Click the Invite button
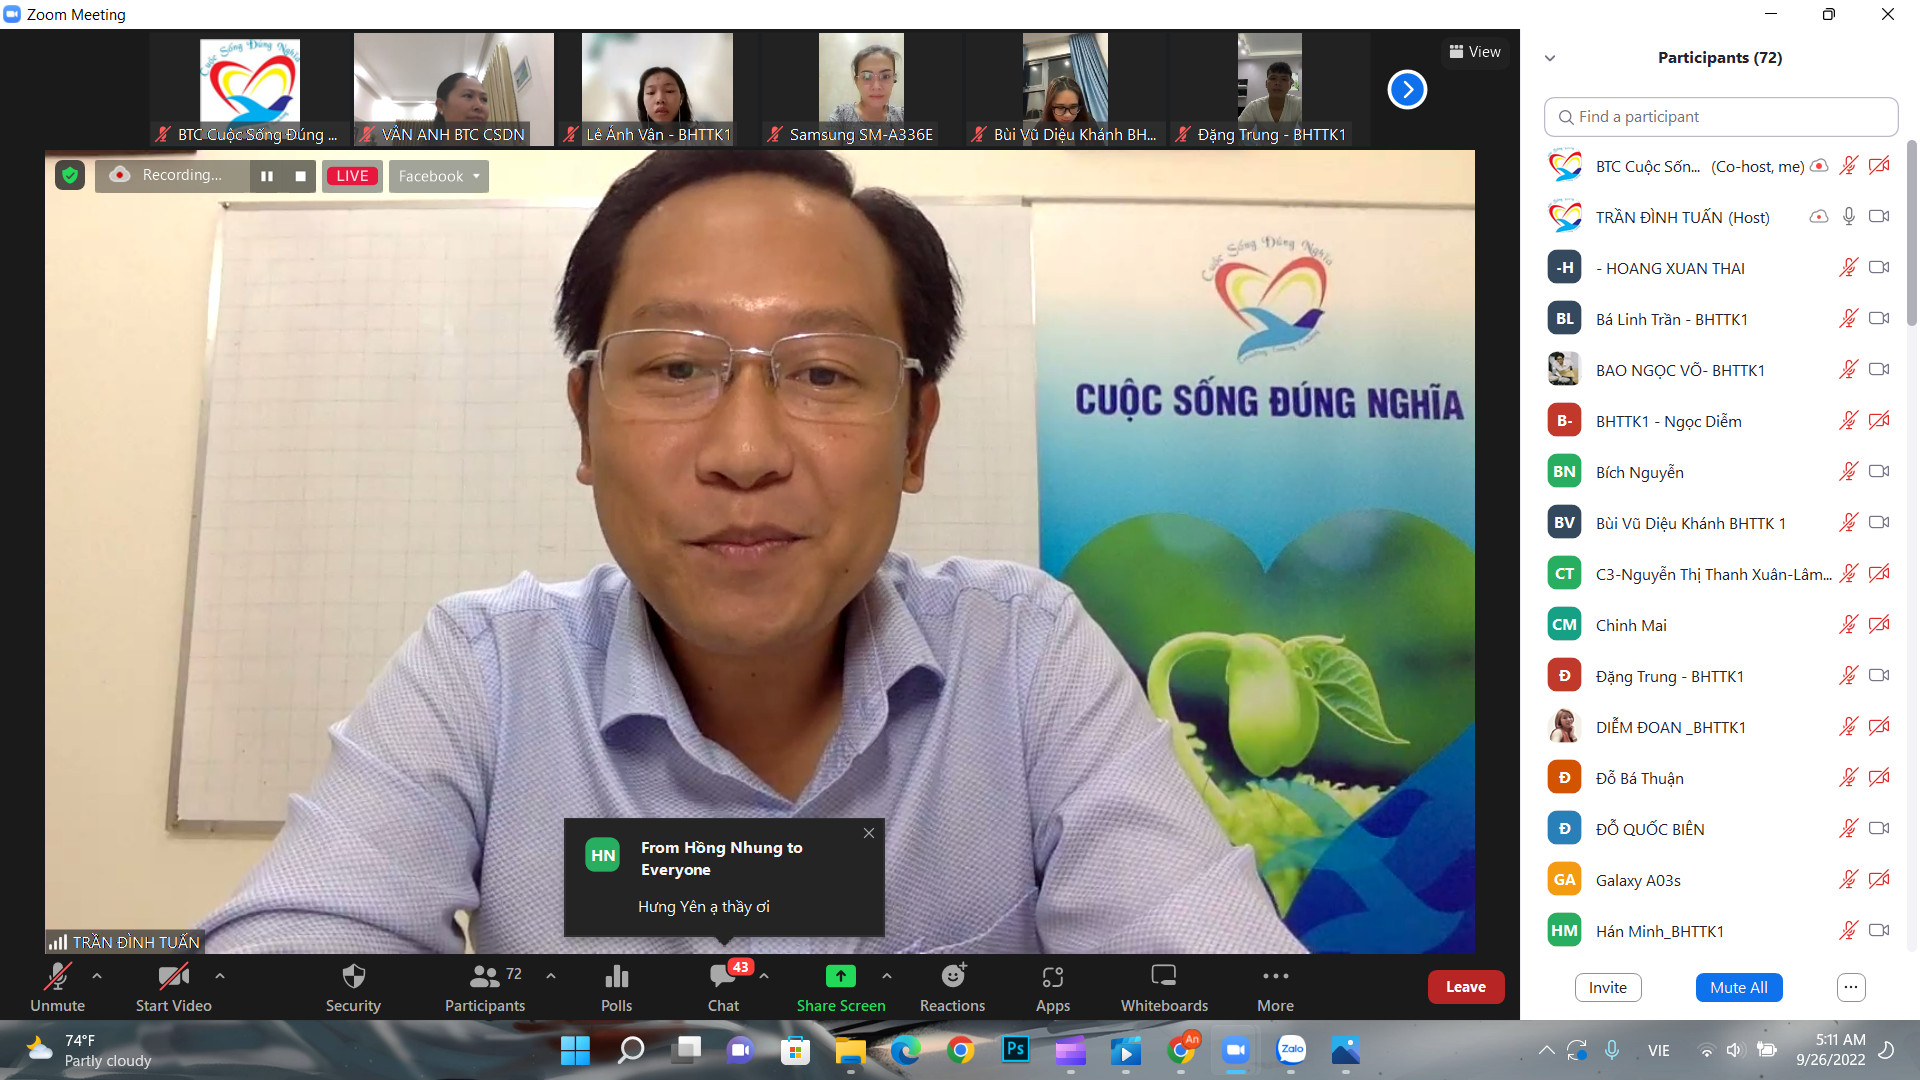Viewport: 1920px width, 1080px height. tap(1608, 988)
